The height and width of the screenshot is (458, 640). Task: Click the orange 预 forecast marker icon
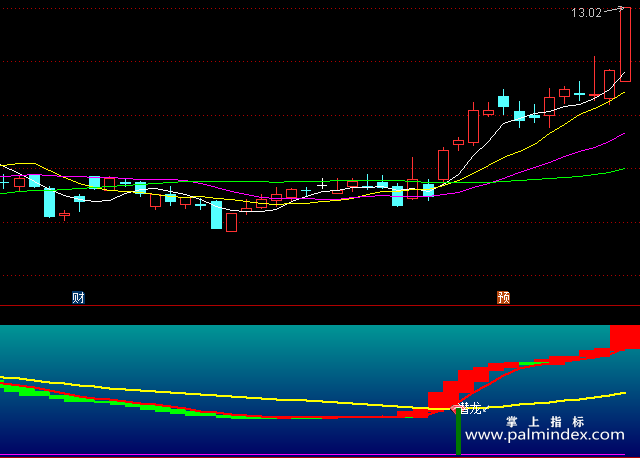(x=503, y=298)
